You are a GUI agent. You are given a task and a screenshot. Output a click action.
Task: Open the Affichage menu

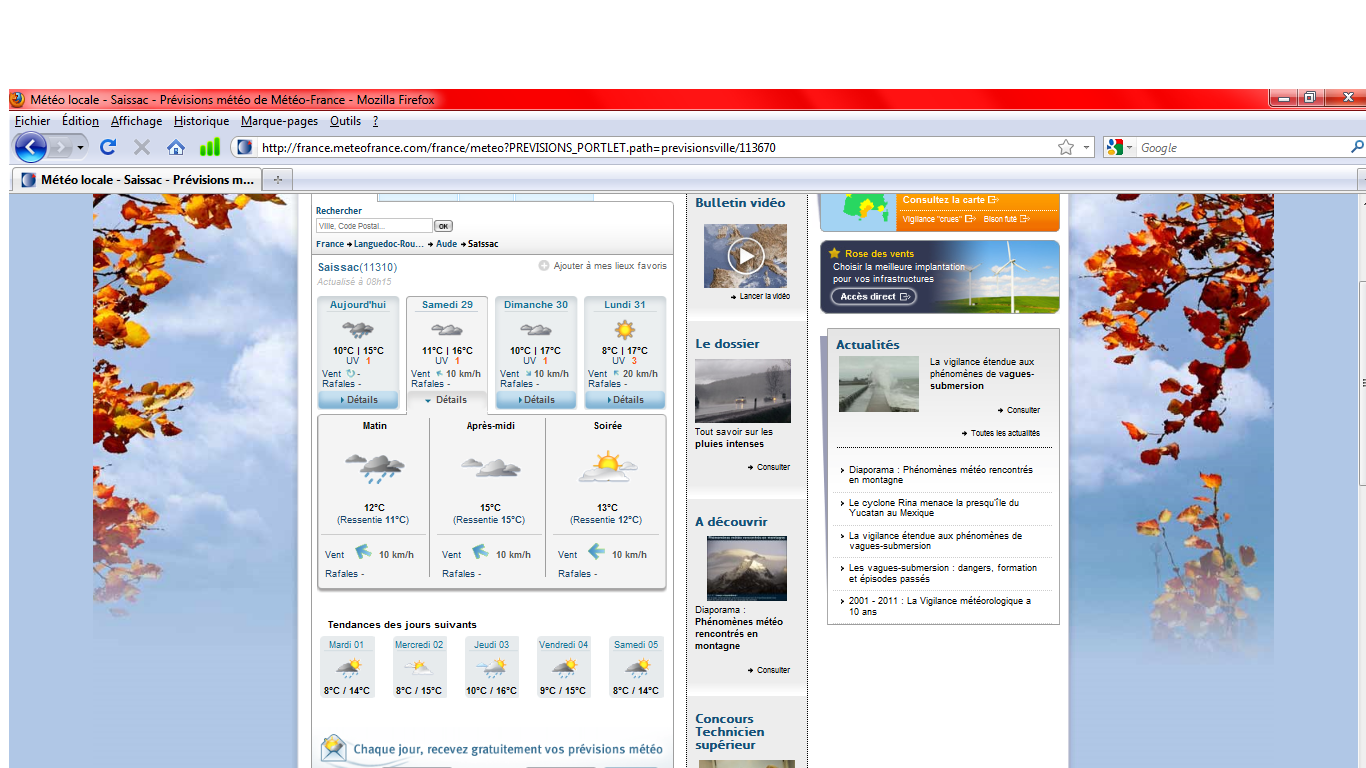tap(136, 121)
